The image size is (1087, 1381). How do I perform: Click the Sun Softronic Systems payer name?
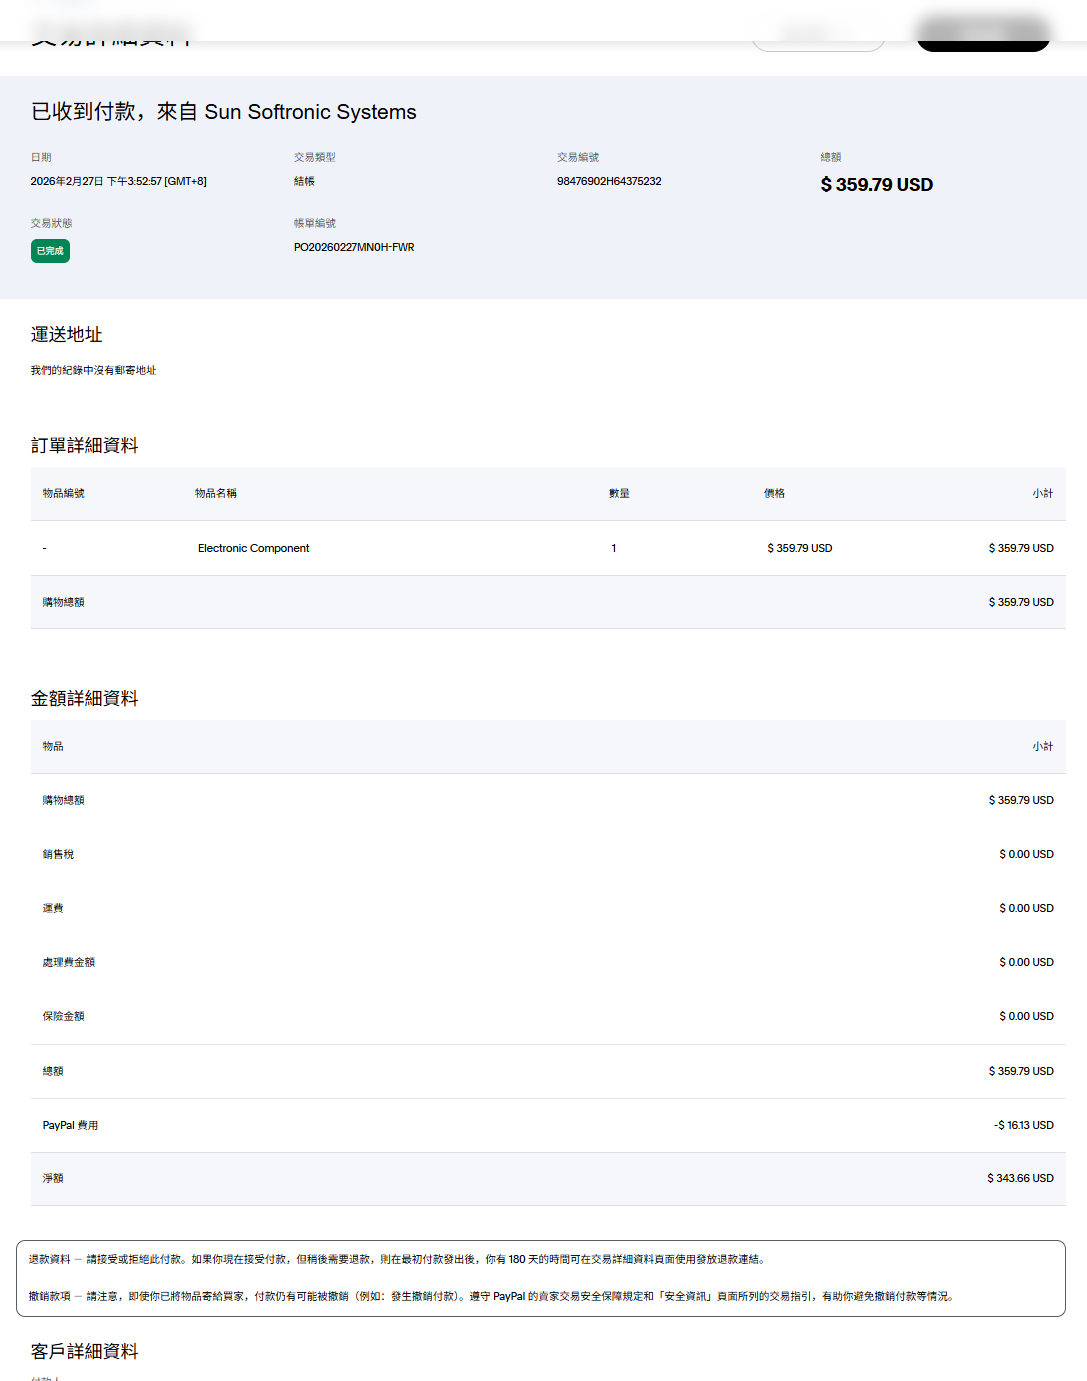[x=310, y=112]
